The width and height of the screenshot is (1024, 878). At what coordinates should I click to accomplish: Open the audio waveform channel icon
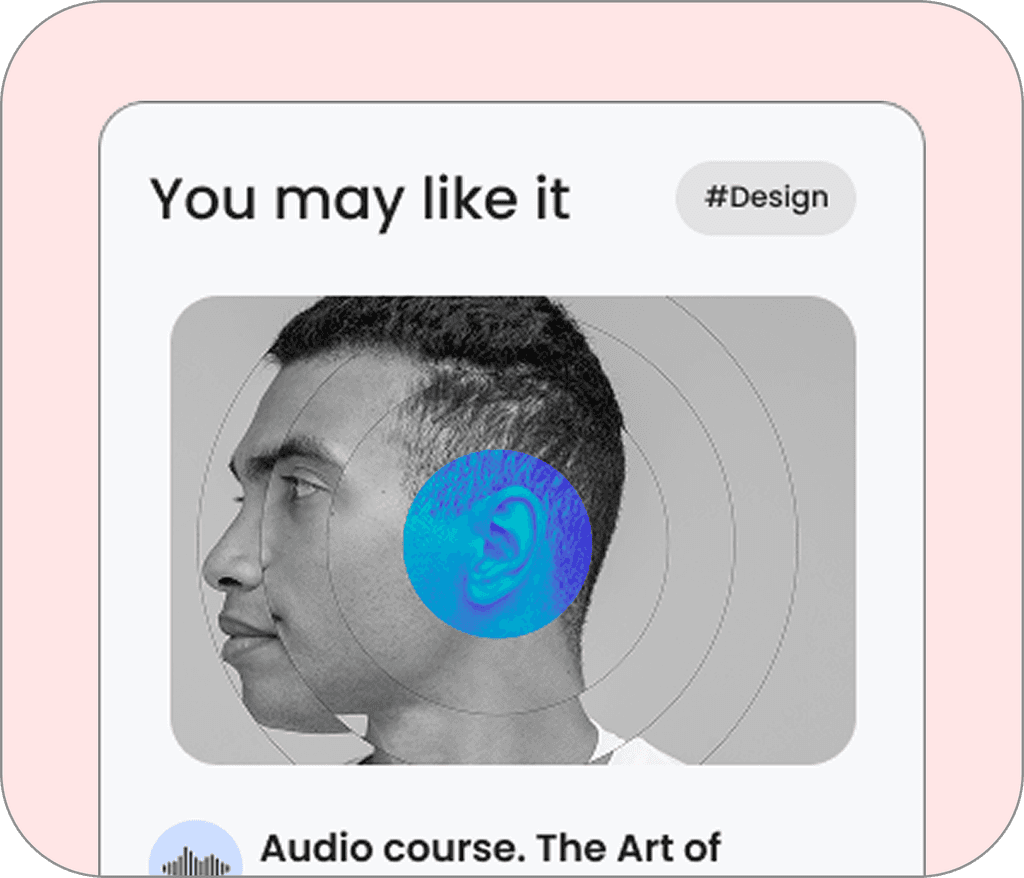coord(195,849)
